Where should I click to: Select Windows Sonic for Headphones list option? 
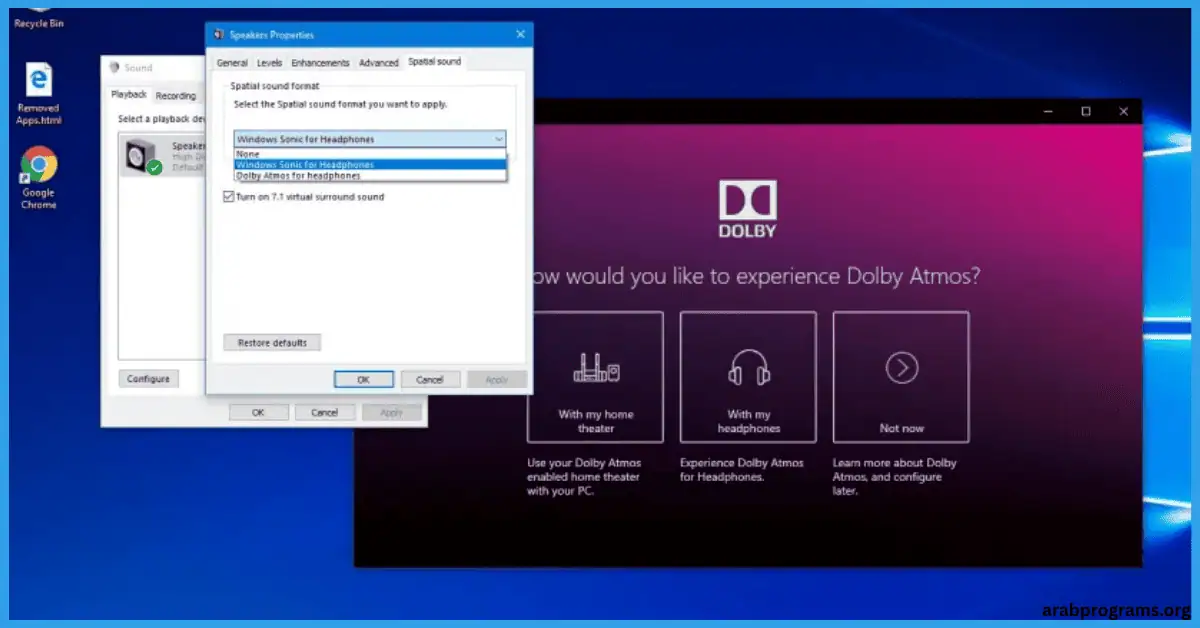(x=370, y=164)
